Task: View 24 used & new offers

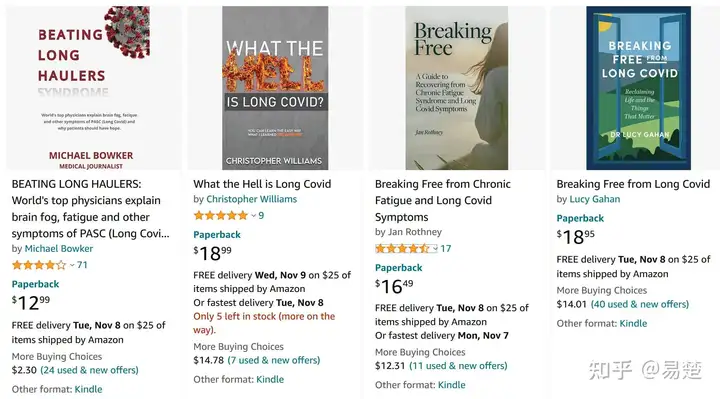Action: [x=90, y=370]
